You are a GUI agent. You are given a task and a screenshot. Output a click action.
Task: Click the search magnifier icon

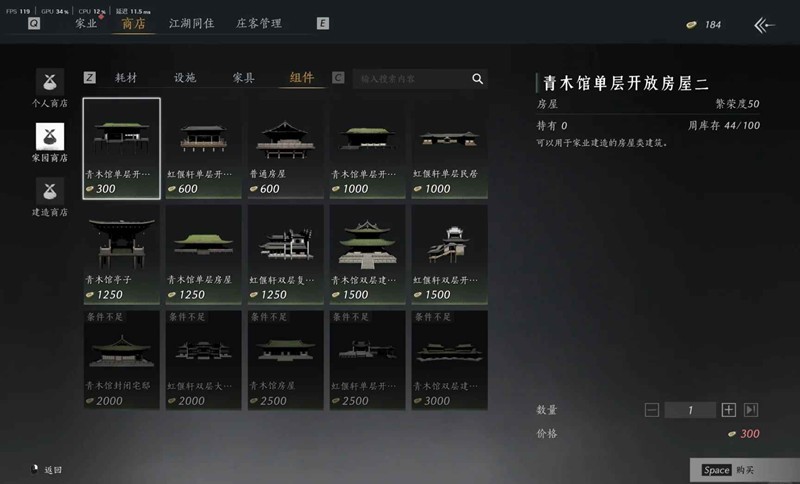pos(477,79)
